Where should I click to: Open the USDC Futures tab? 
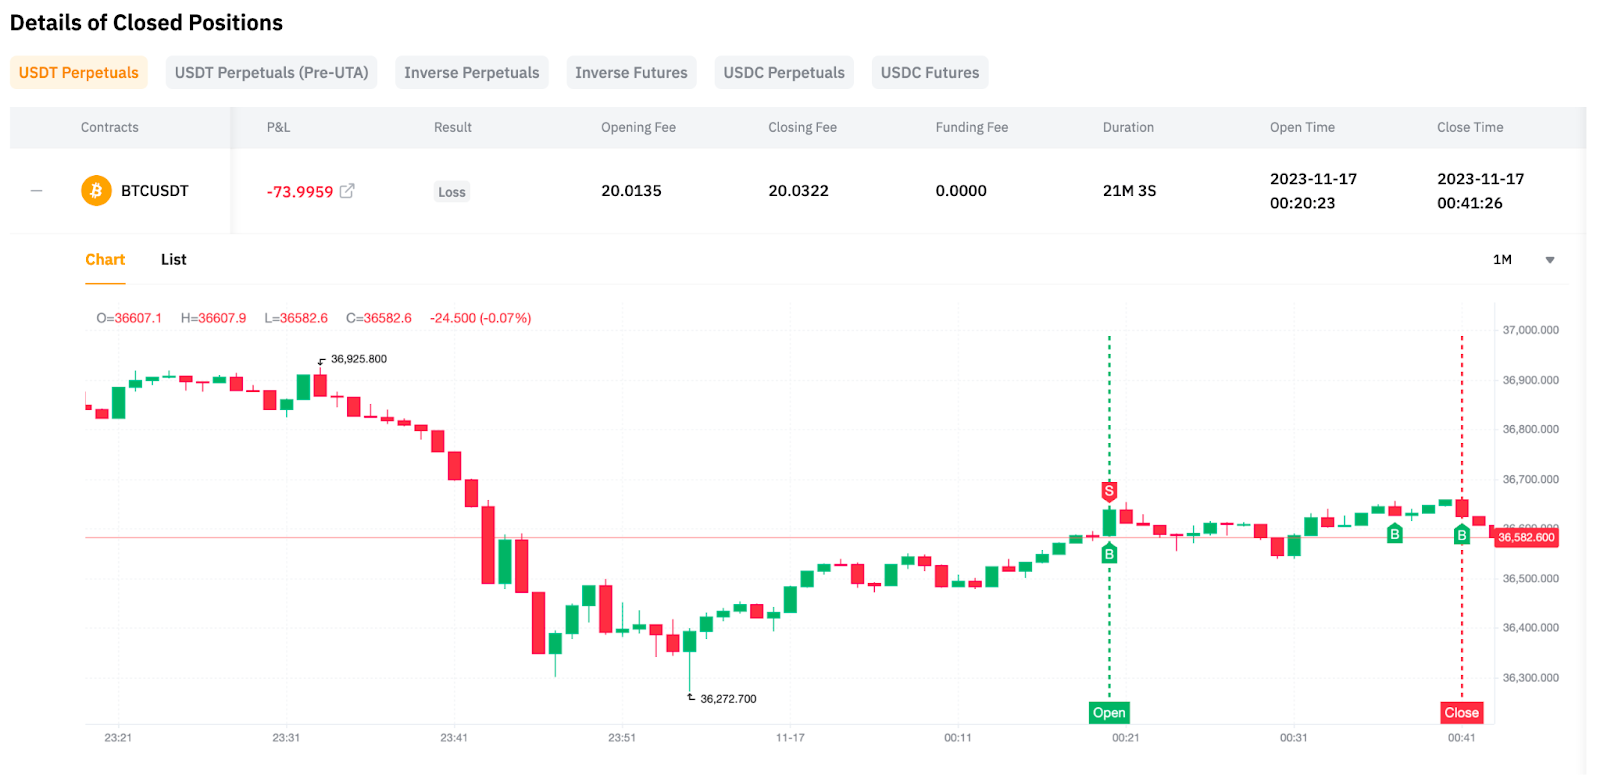tap(930, 73)
